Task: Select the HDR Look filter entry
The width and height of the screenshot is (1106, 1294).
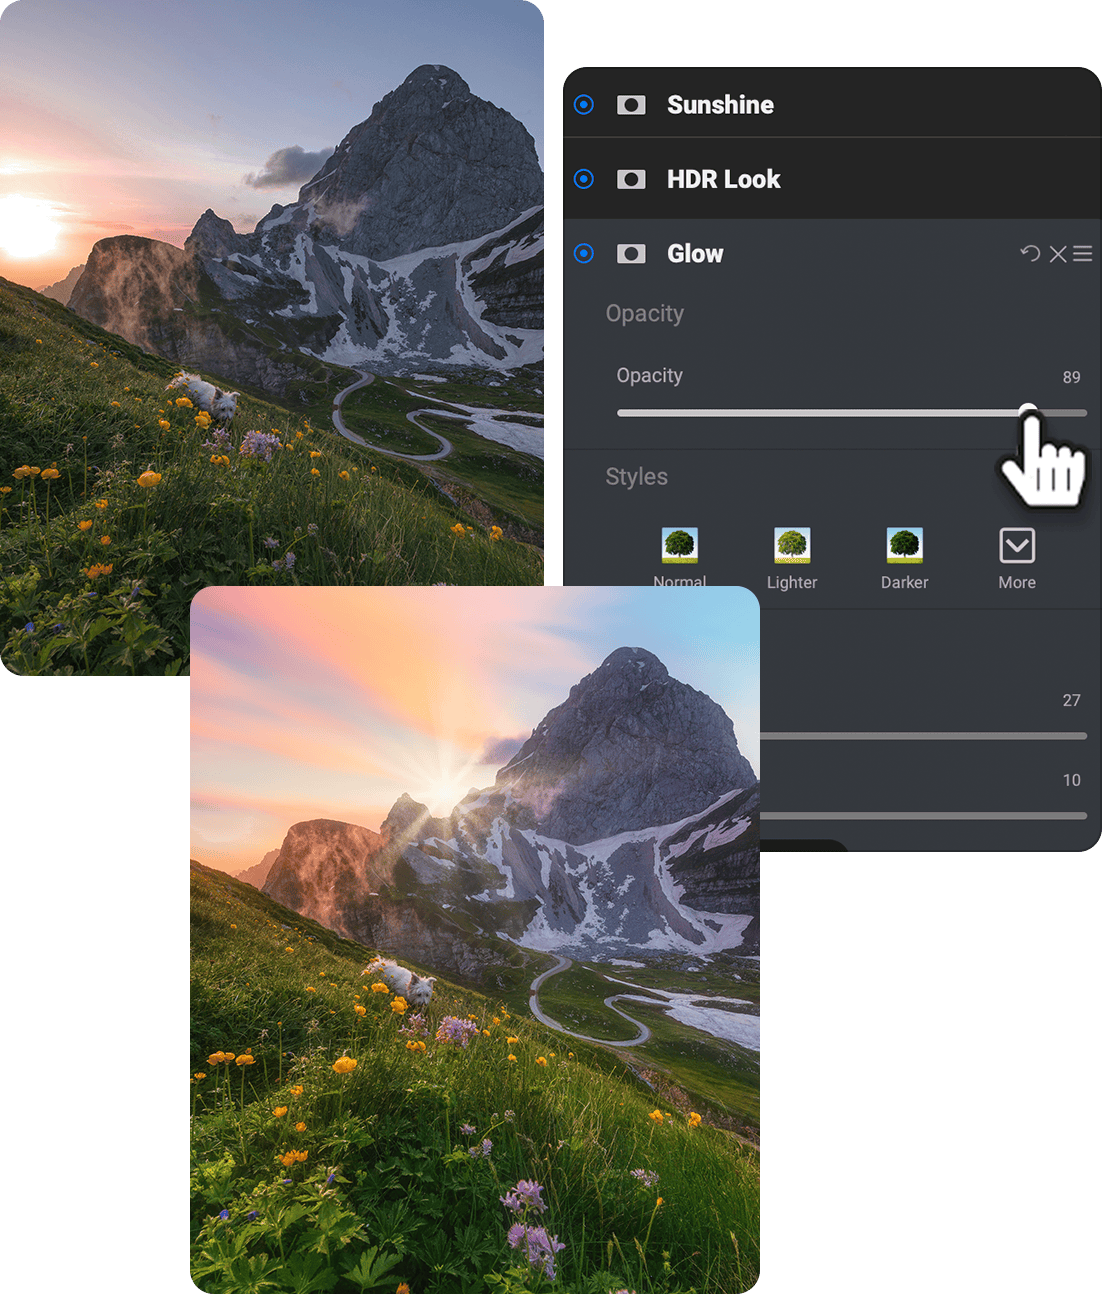Action: pos(724,179)
